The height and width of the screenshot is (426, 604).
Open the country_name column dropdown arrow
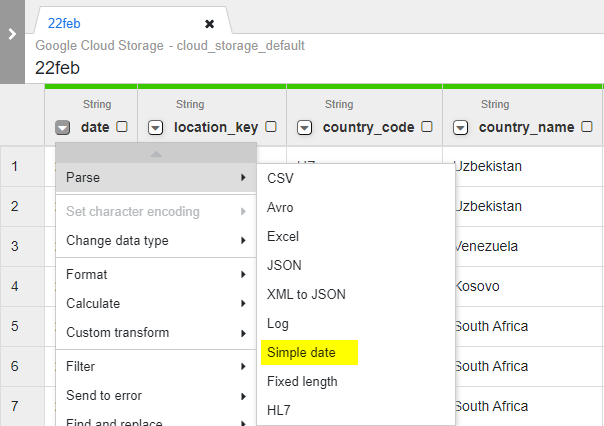(x=461, y=127)
